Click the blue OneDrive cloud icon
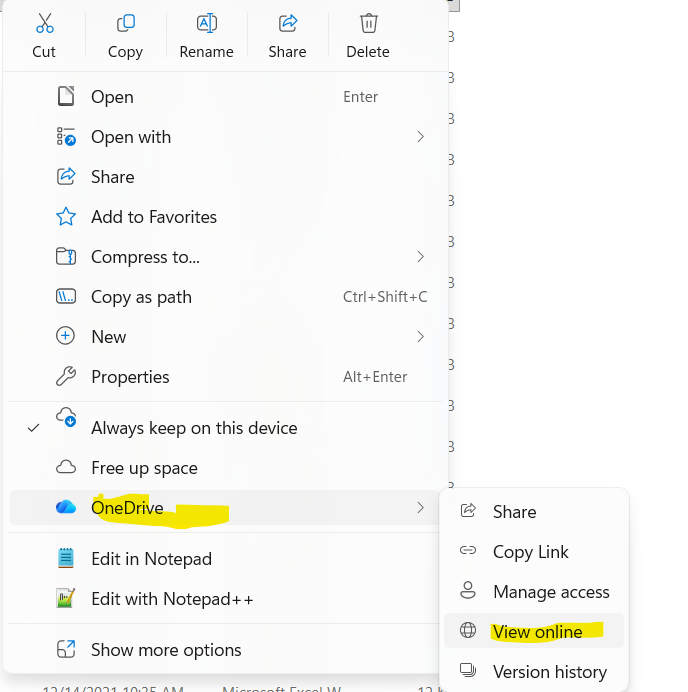The image size is (688, 692). pos(66,507)
